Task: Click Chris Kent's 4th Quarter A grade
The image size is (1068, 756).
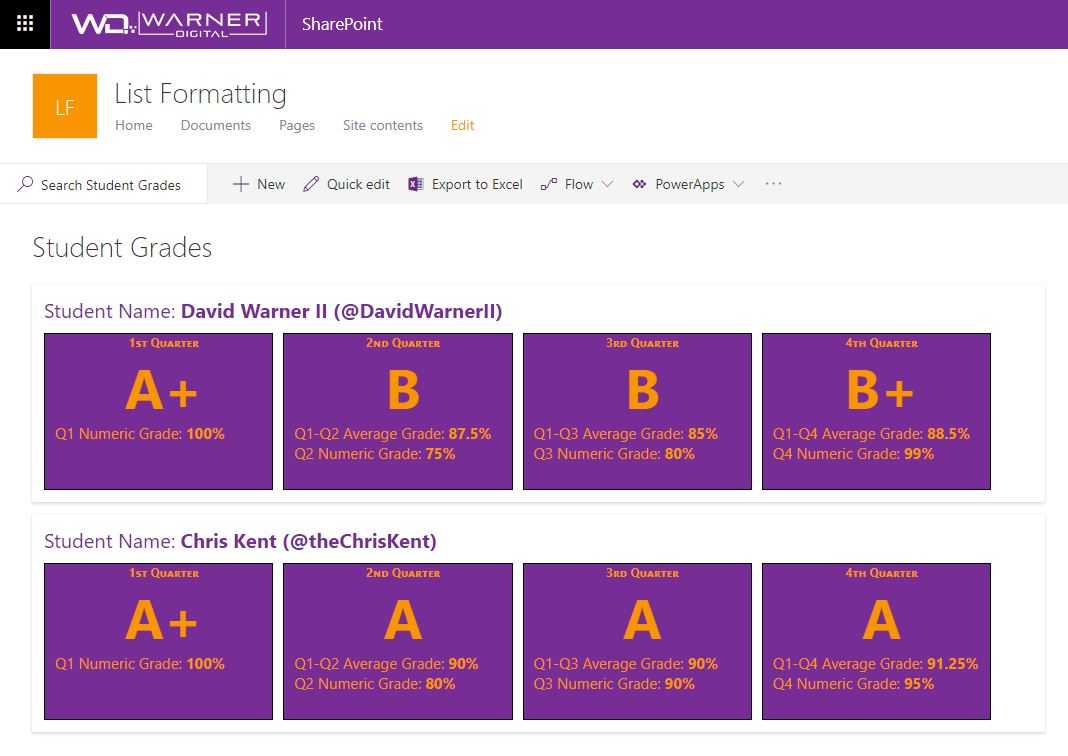Action: coord(881,620)
